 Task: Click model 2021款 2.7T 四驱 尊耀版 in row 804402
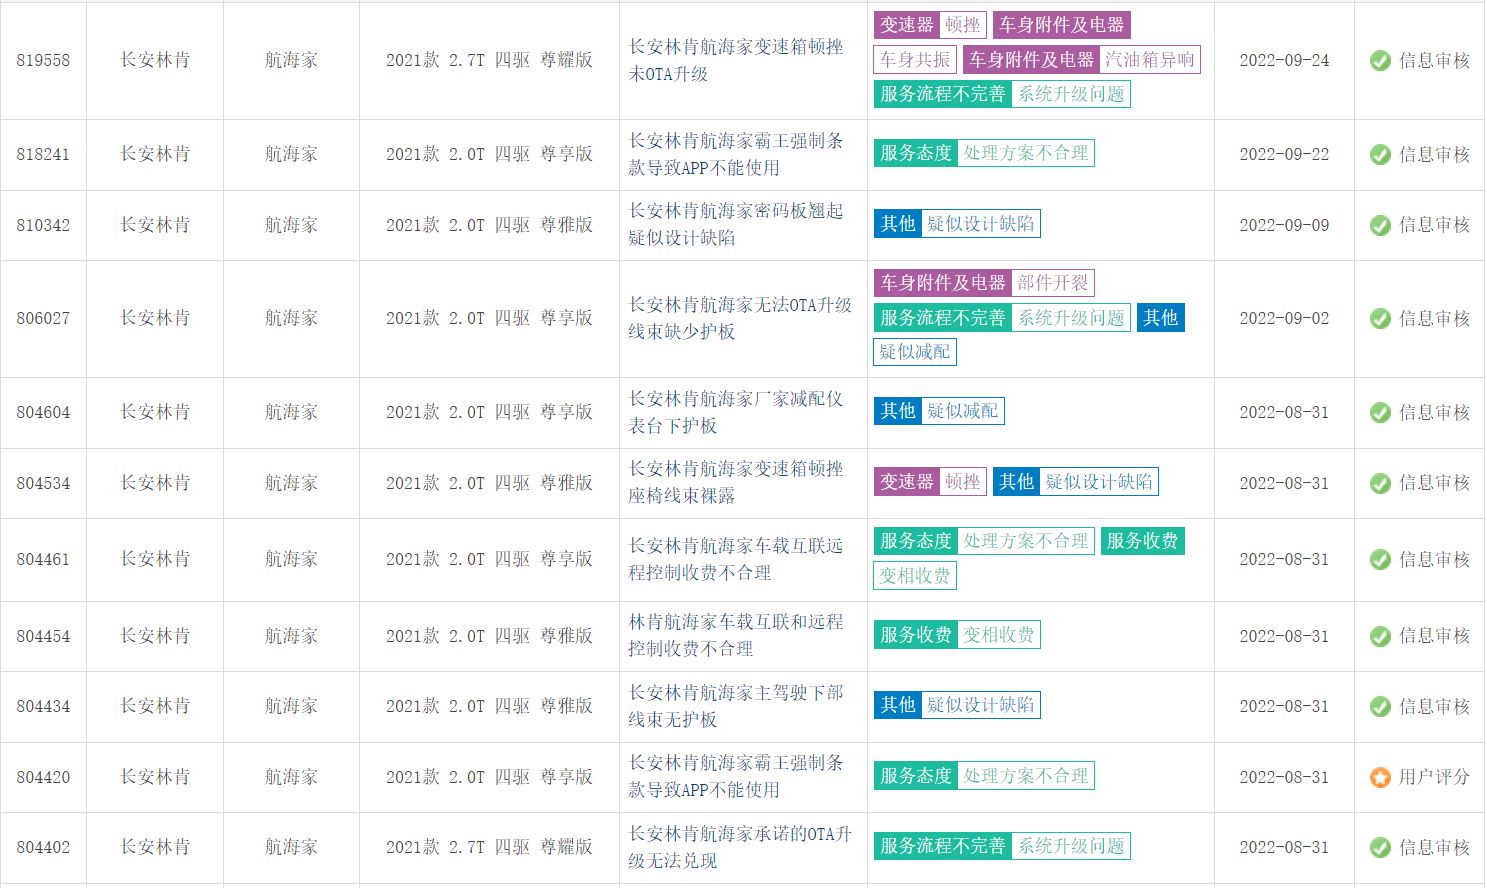pyautogui.click(x=489, y=847)
